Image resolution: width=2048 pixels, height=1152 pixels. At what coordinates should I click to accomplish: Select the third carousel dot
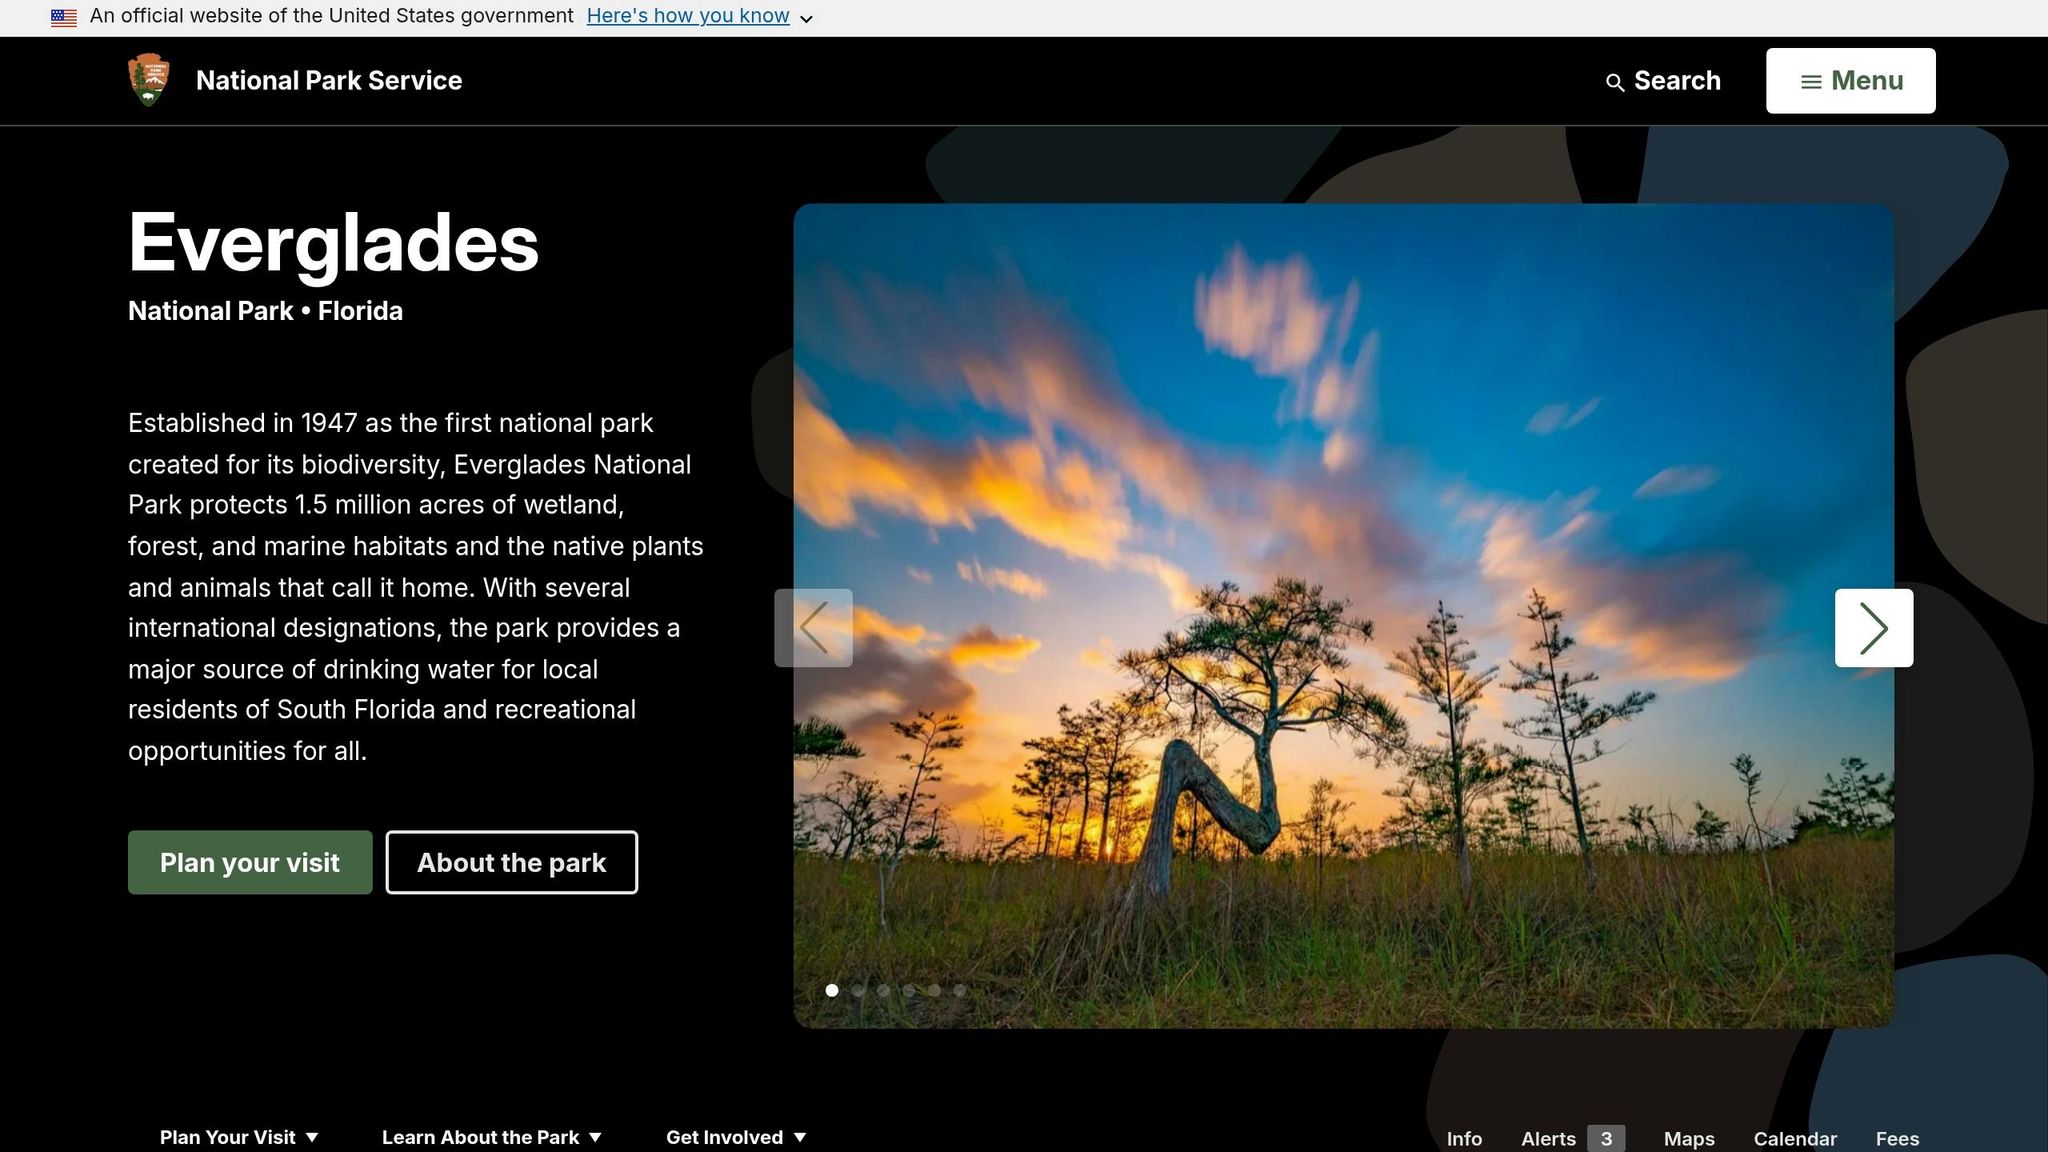pos(883,990)
